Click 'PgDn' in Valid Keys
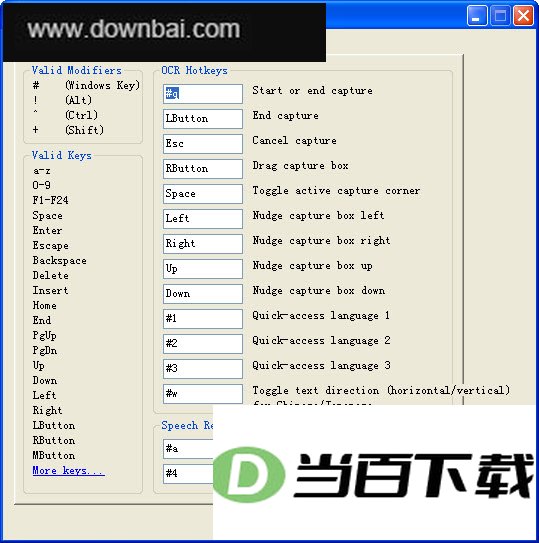The width and height of the screenshot is (539, 543). click(45, 350)
